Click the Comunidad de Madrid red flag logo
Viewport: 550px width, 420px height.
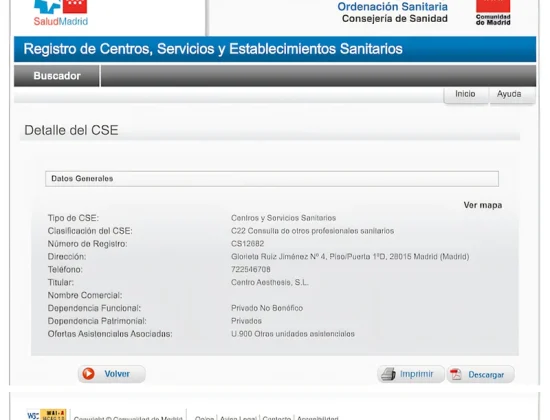pyautogui.click(x=493, y=12)
